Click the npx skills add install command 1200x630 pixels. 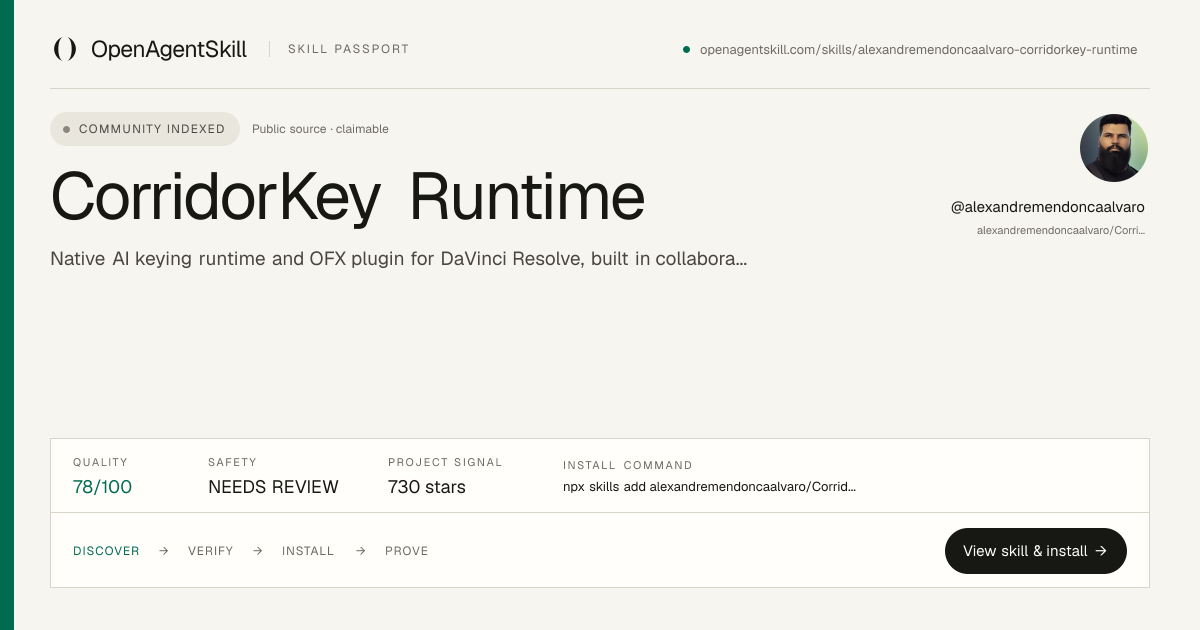coord(709,487)
